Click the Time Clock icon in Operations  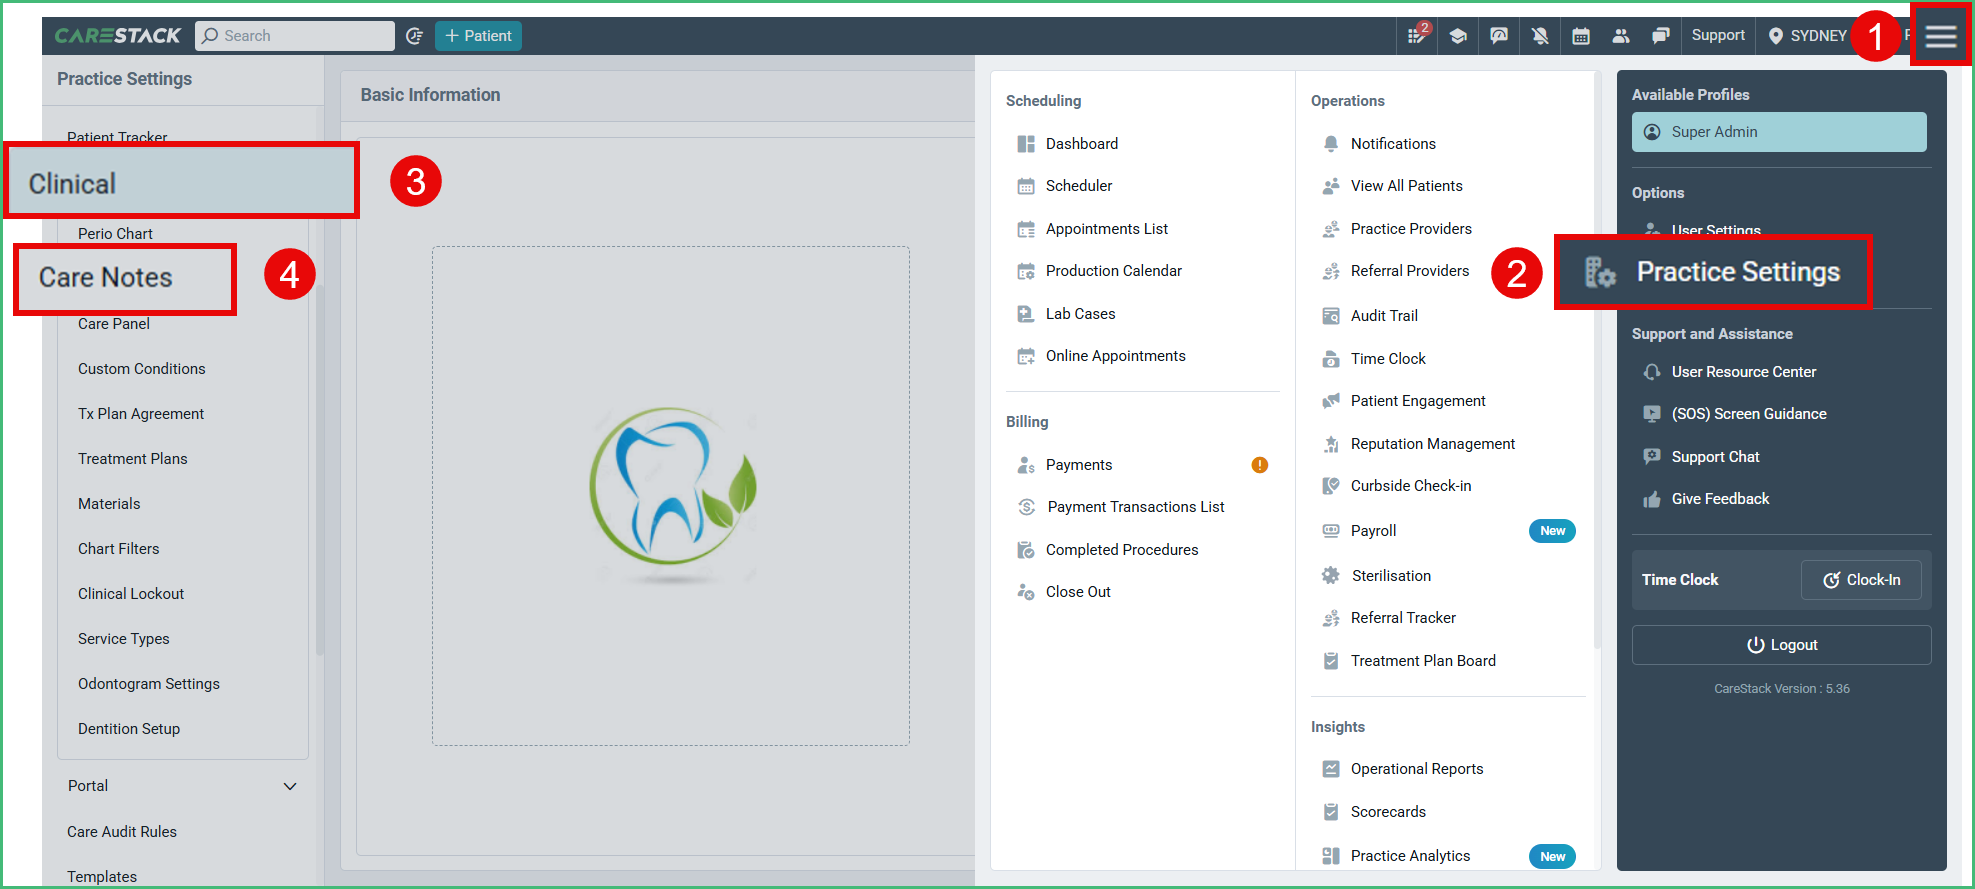tap(1331, 359)
